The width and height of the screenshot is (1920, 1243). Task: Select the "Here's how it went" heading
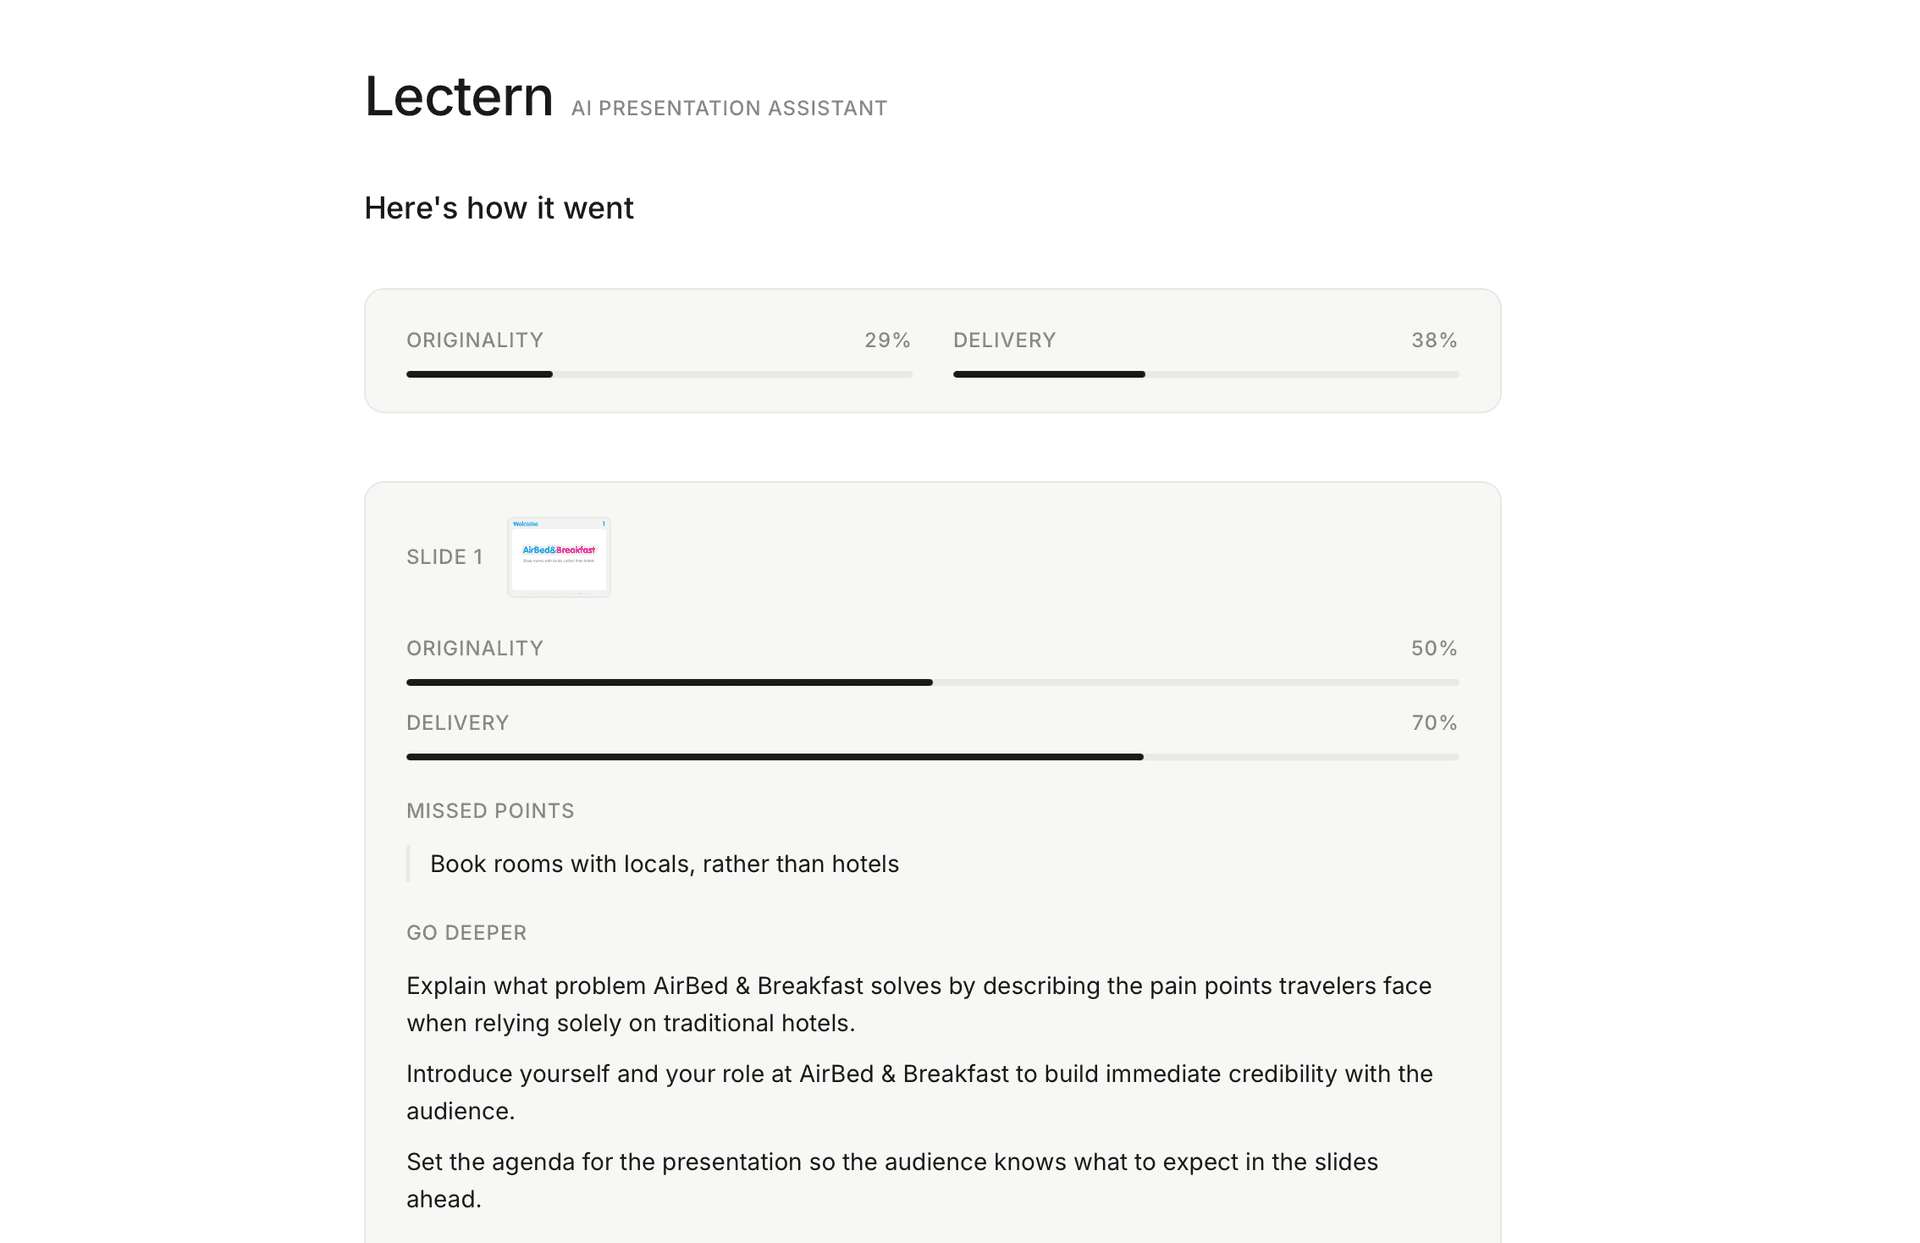(x=498, y=208)
